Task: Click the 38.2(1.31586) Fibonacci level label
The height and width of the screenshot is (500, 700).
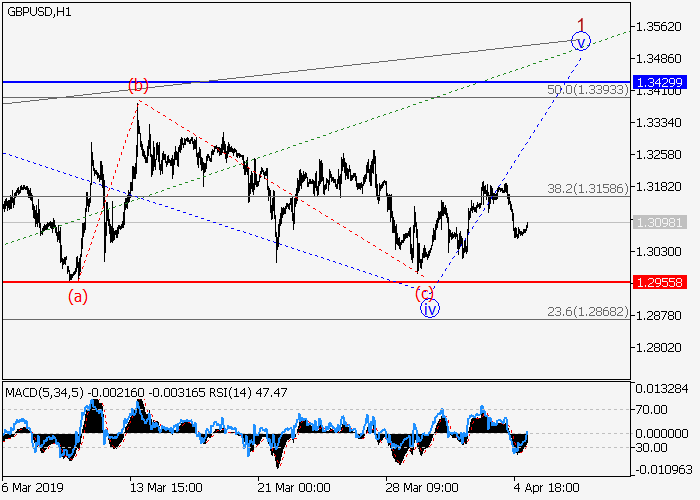Action: click(x=584, y=187)
